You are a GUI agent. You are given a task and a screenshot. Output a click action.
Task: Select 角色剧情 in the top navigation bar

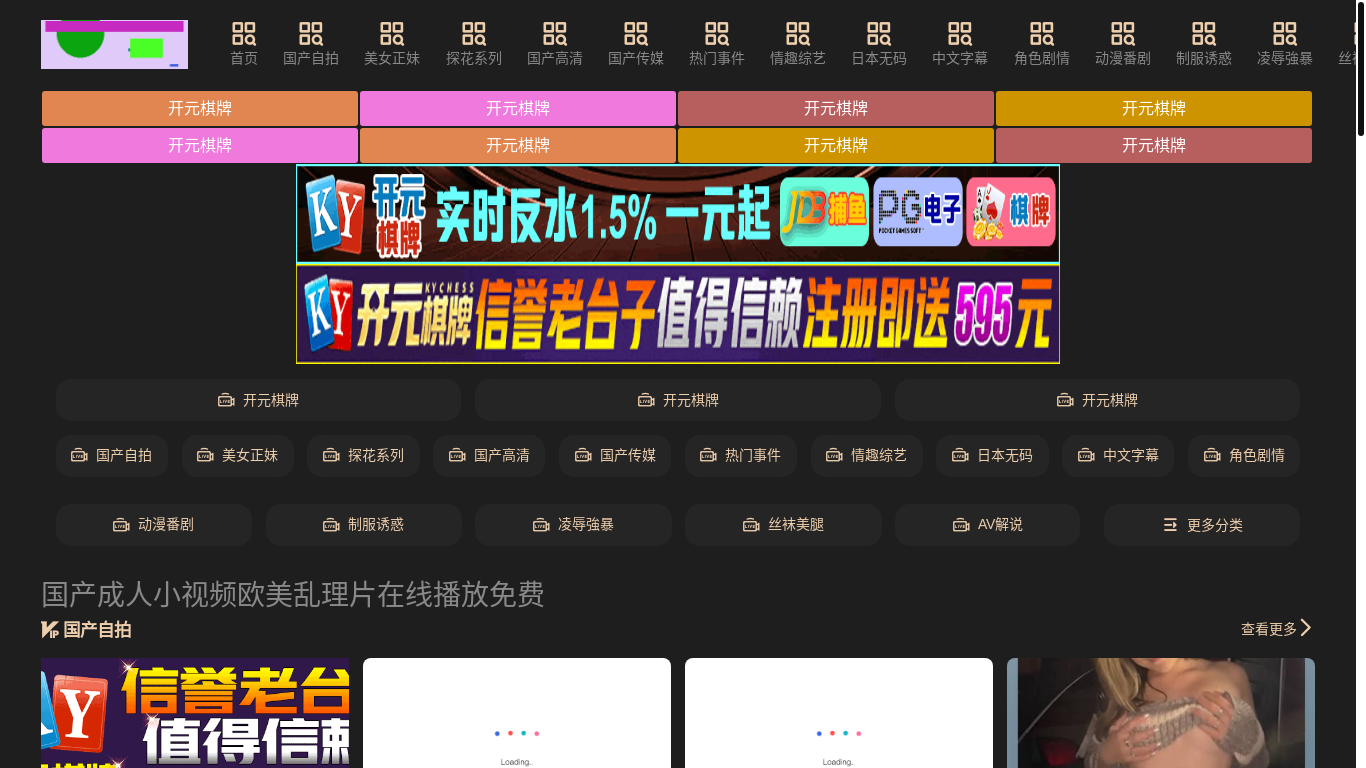1042,45
